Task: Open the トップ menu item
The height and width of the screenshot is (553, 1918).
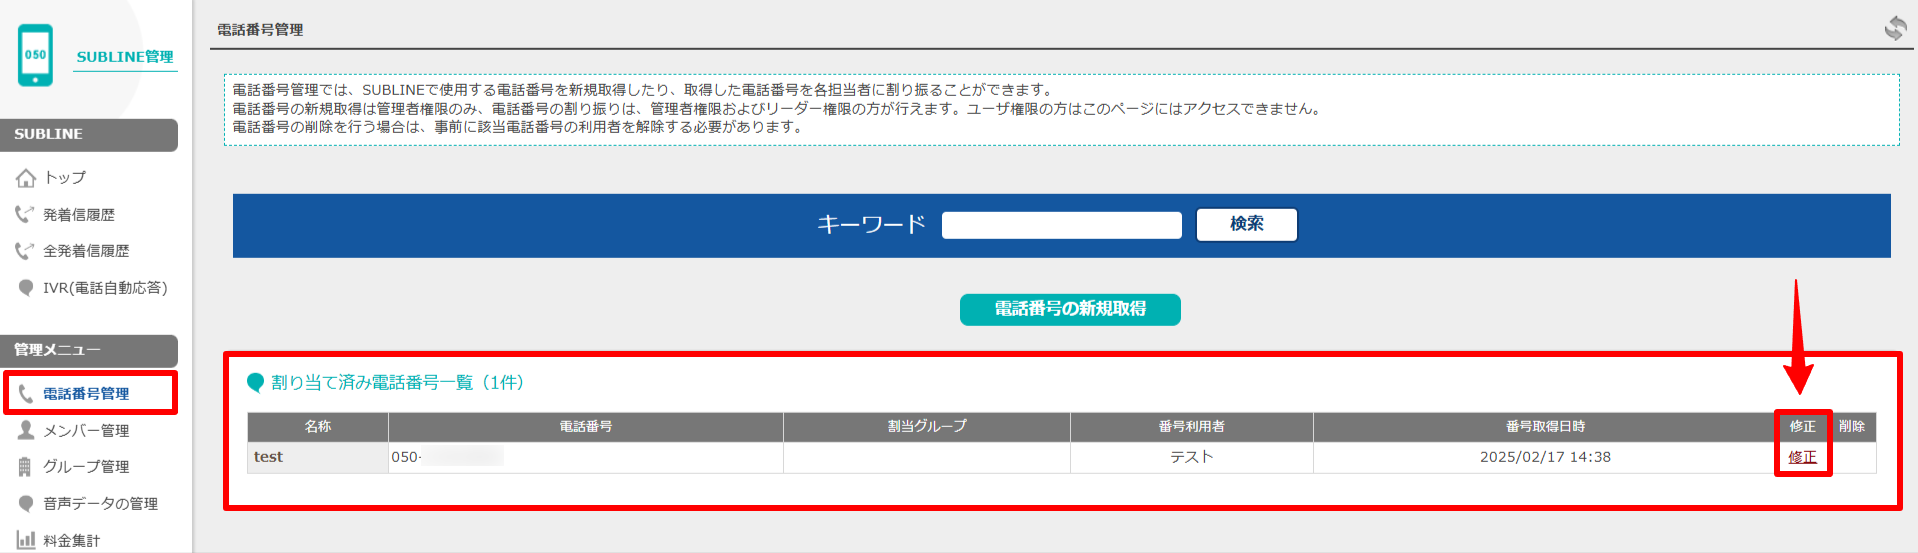Action: tap(65, 178)
